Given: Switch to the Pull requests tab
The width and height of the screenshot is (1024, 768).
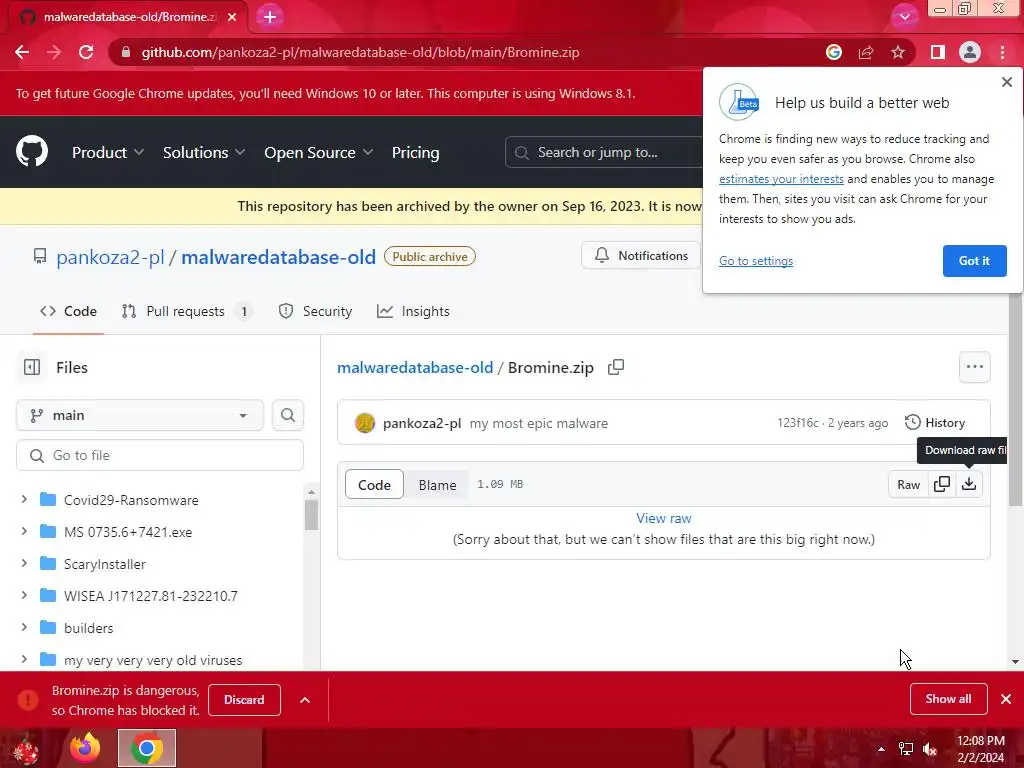Looking at the screenshot, I should pyautogui.click(x=187, y=312).
